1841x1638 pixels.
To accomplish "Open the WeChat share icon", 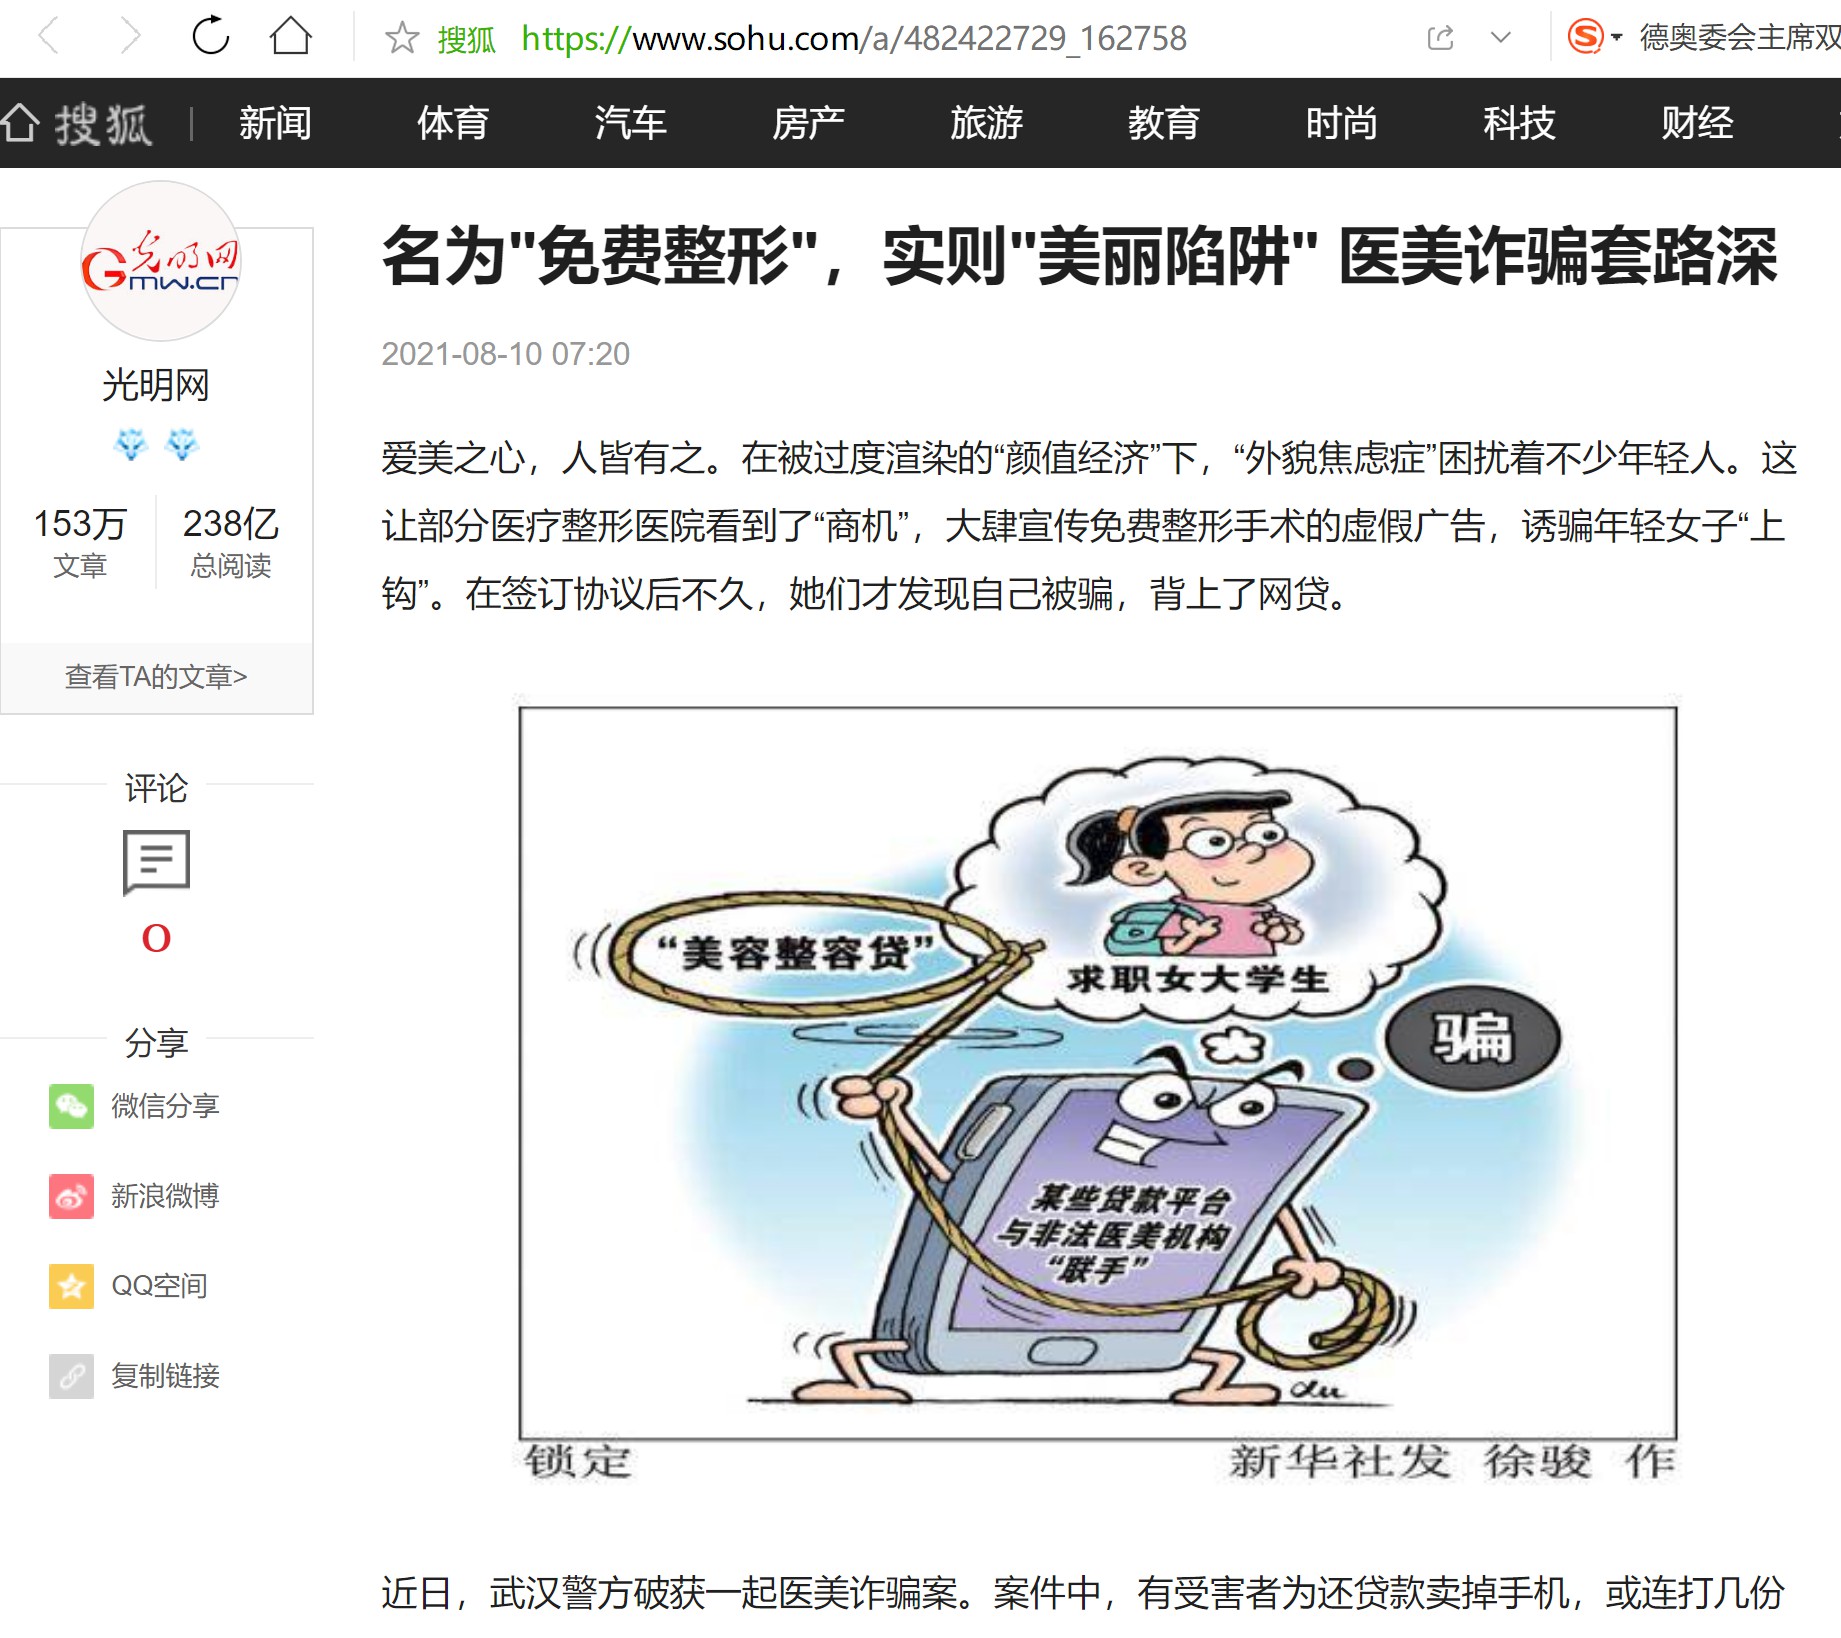I will pyautogui.click(x=71, y=1106).
